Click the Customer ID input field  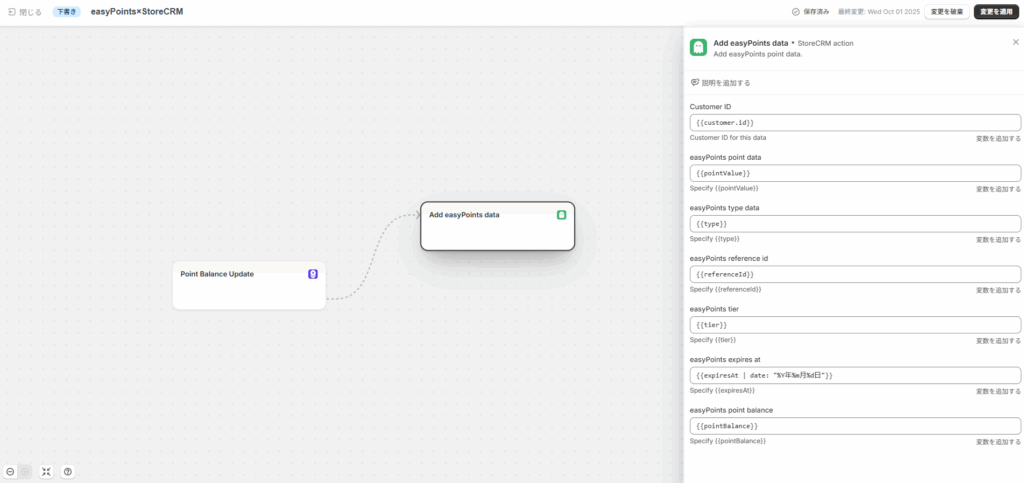coord(855,122)
